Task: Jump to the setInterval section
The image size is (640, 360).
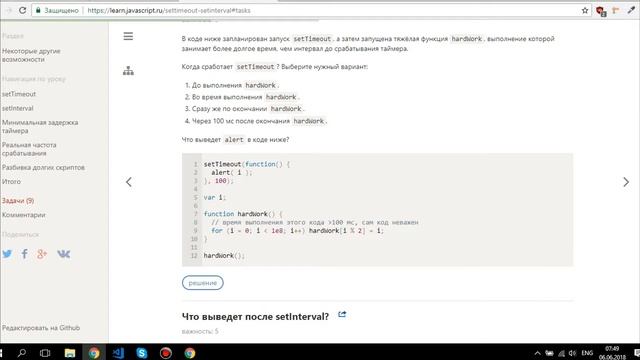Action: pos(18,108)
